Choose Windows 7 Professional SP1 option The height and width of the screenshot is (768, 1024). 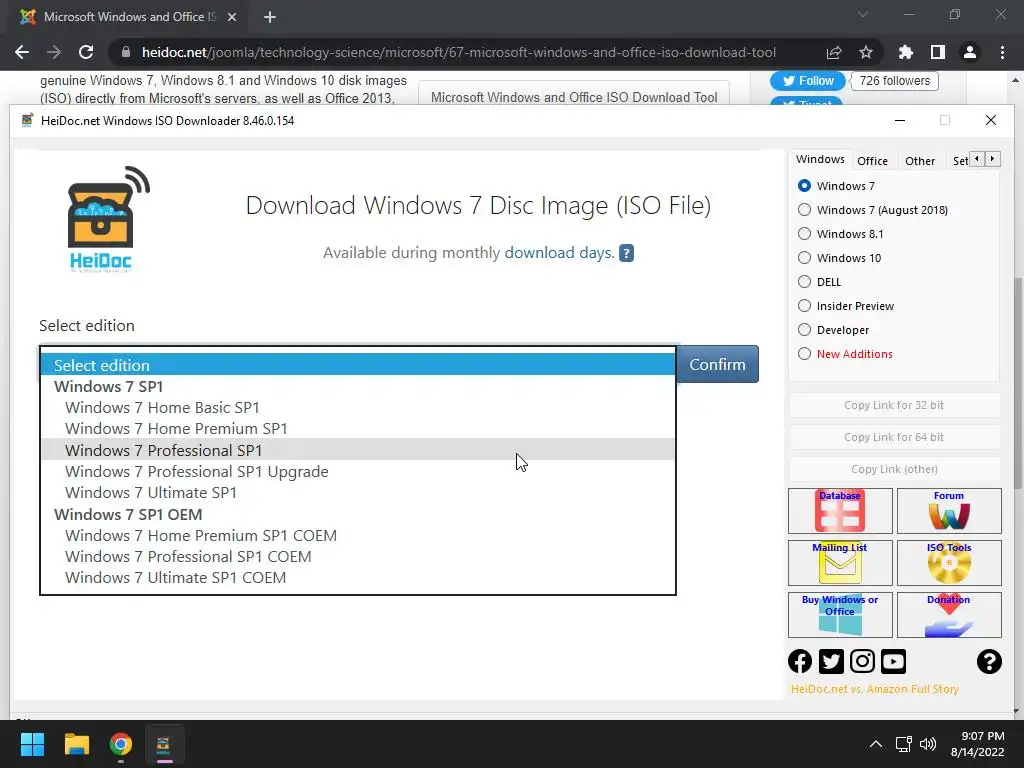coord(358,450)
